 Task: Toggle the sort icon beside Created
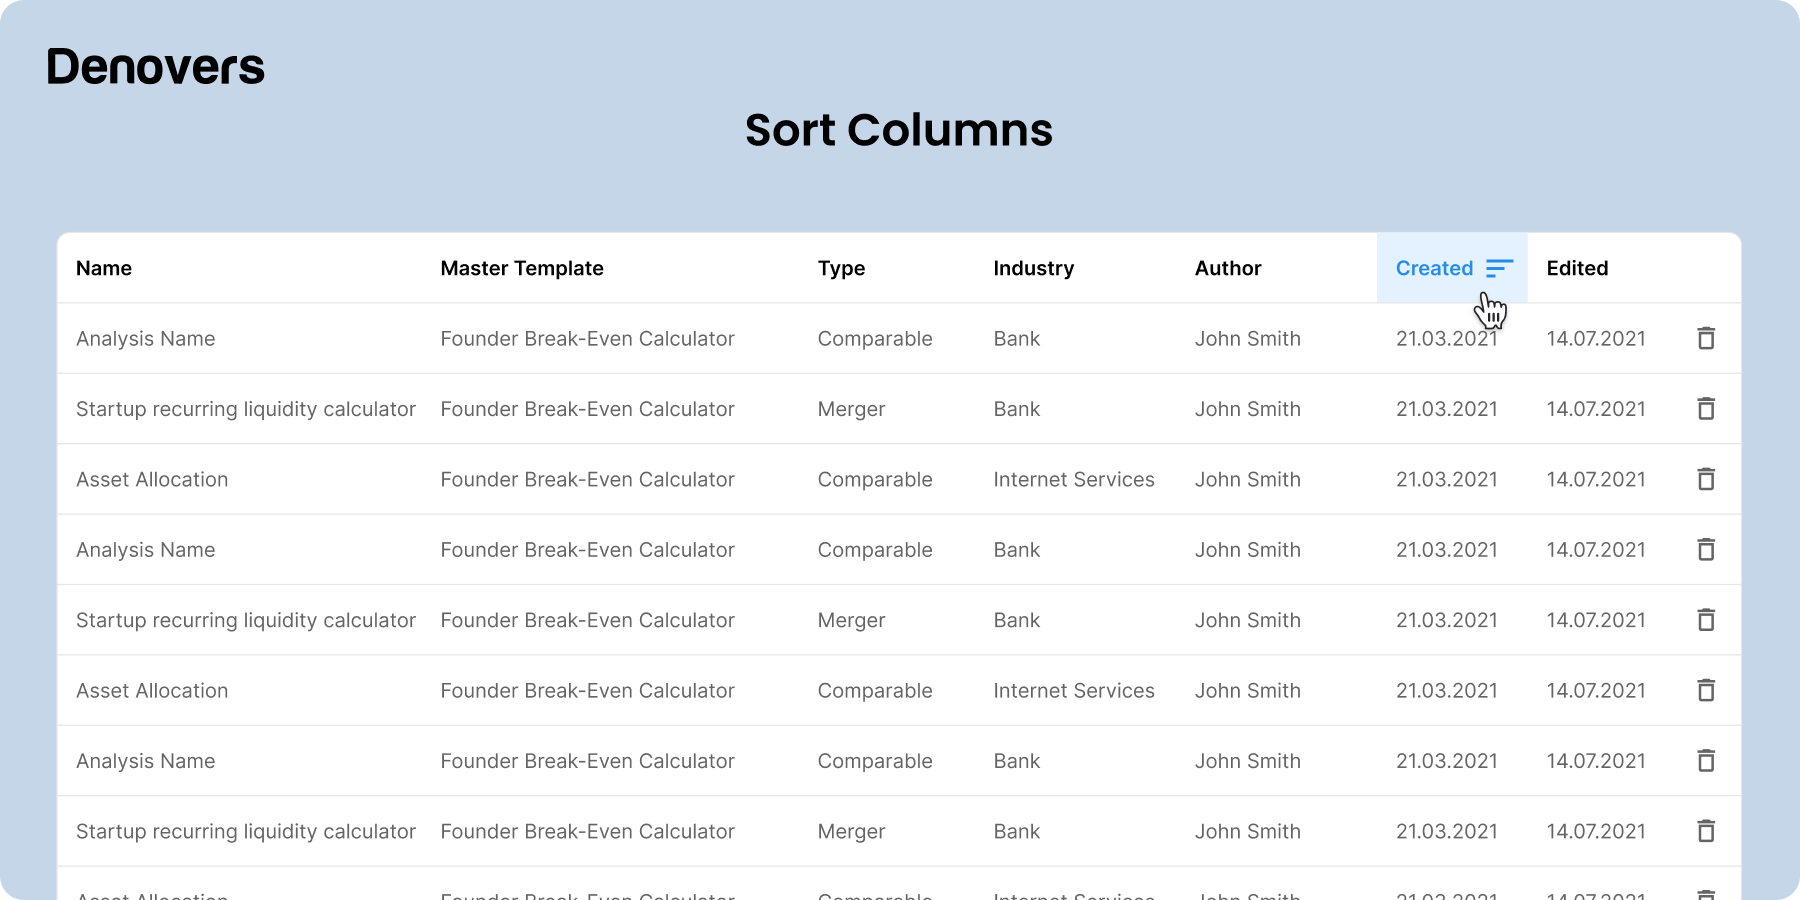coord(1499,268)
